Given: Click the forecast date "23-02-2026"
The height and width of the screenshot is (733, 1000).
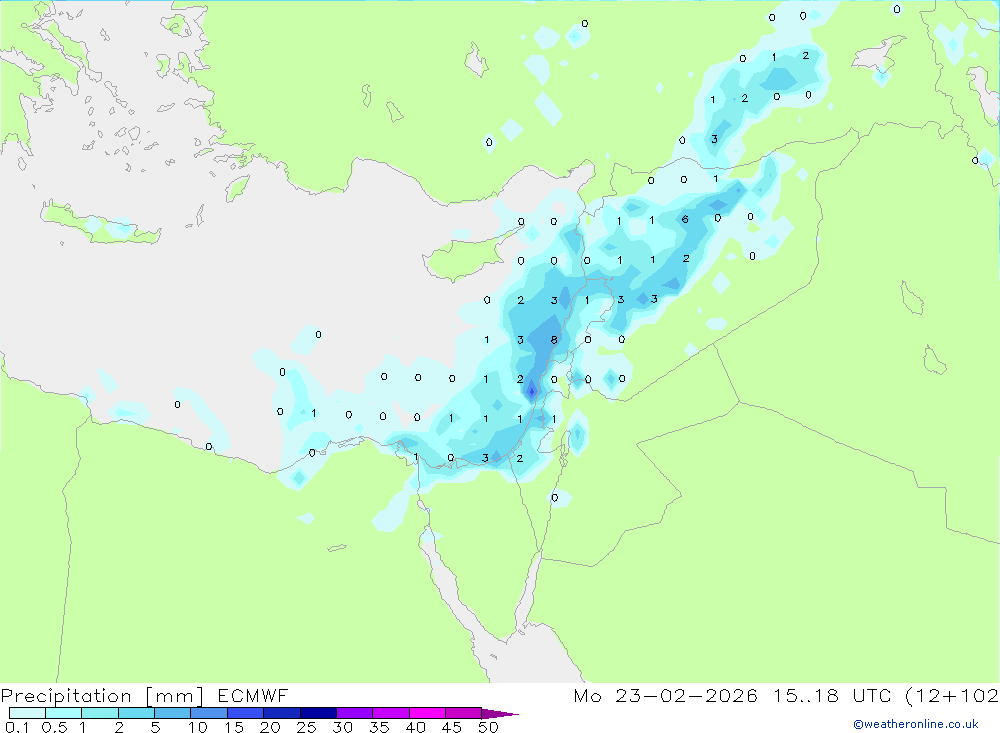Looking at the screenshot, I should tap(686, 696).
